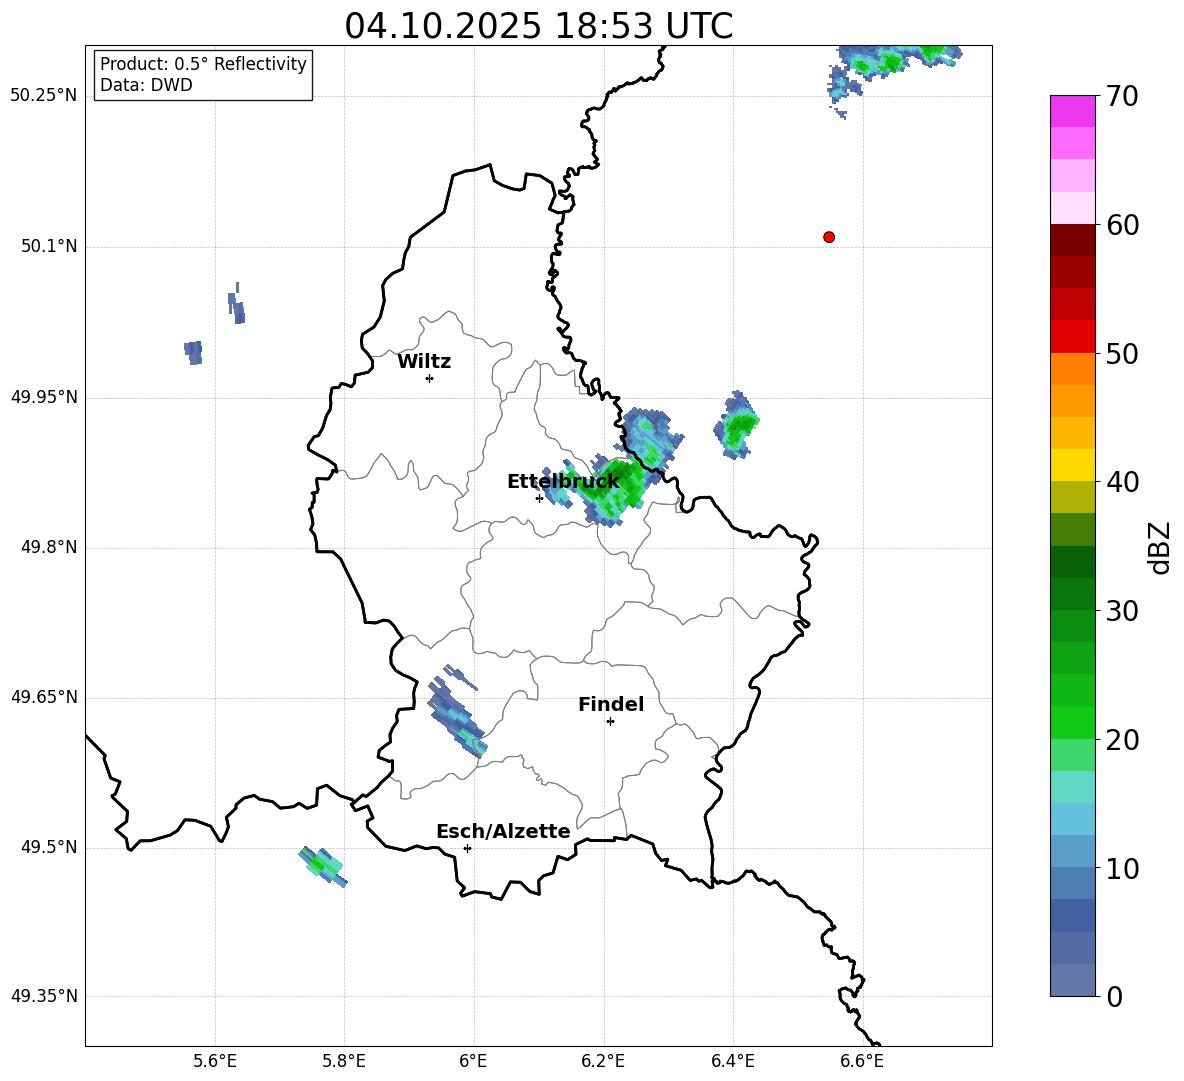Click the Findel station cross marker

pos(610,721)
